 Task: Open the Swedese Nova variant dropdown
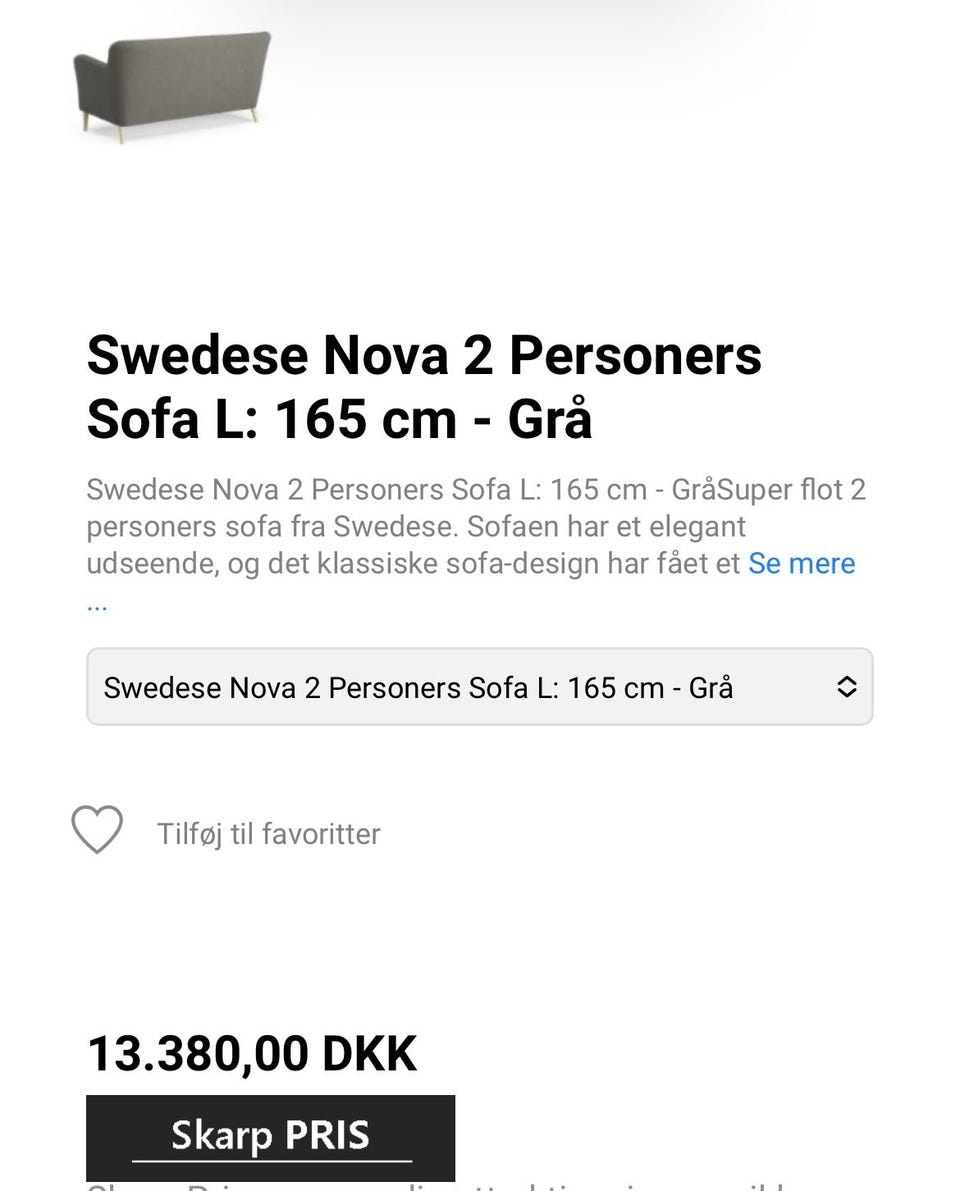pyautogui.click(x=479, y=687)
